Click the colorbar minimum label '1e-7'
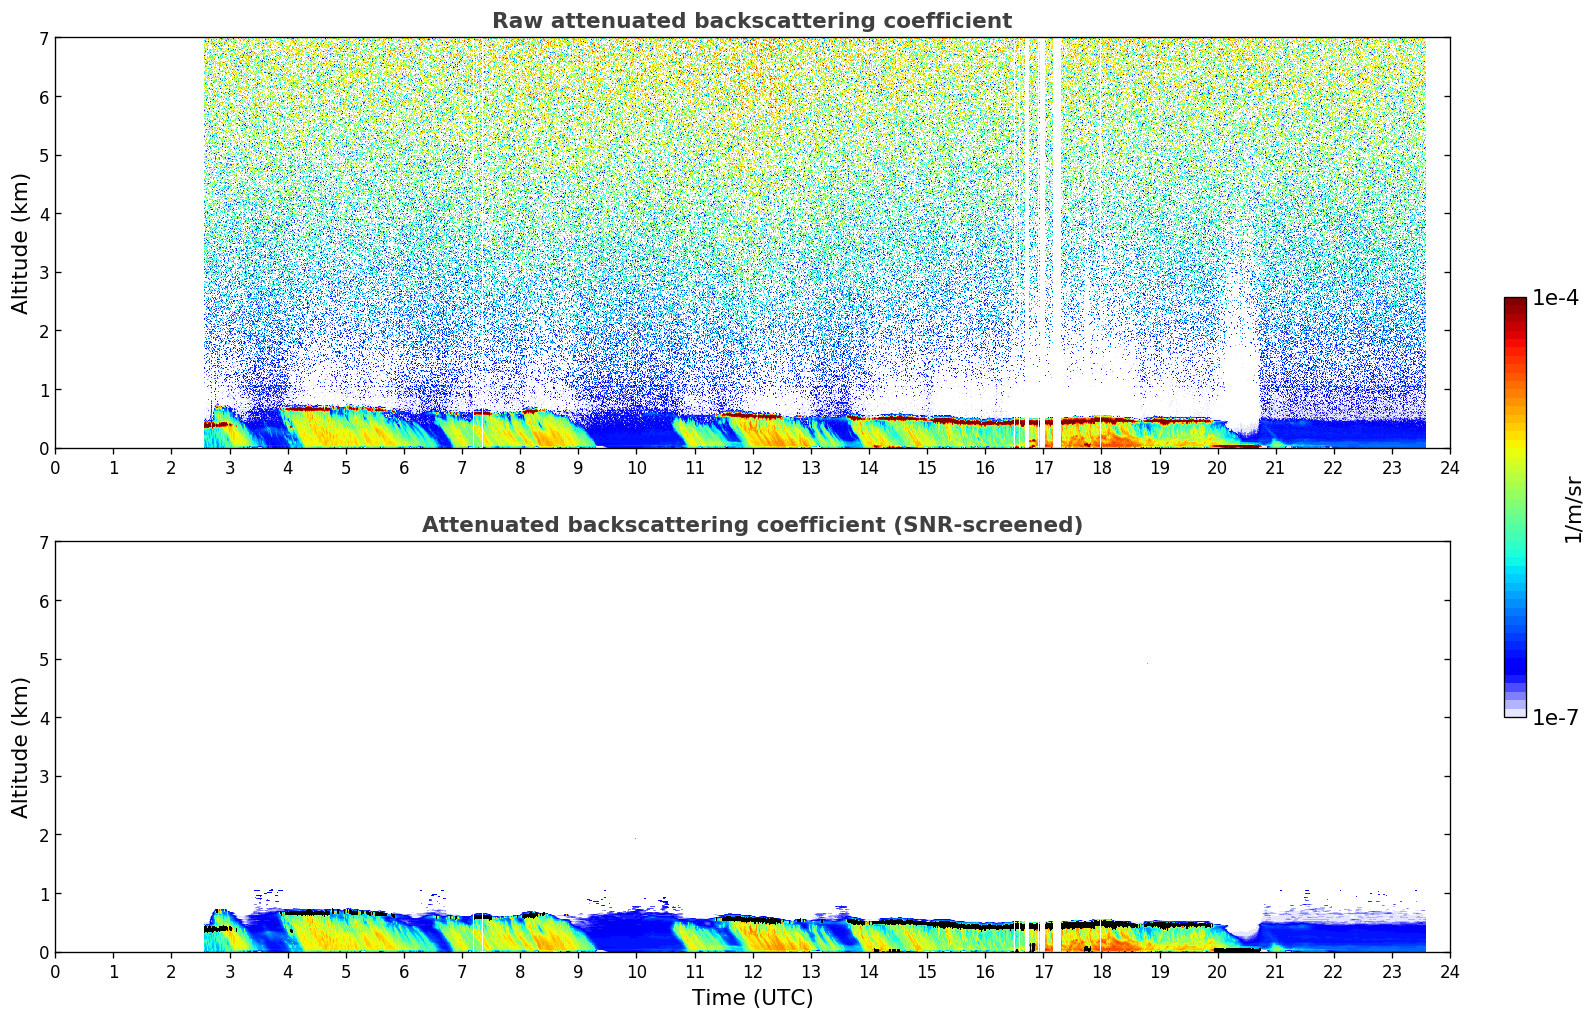 click(1555, 718)
